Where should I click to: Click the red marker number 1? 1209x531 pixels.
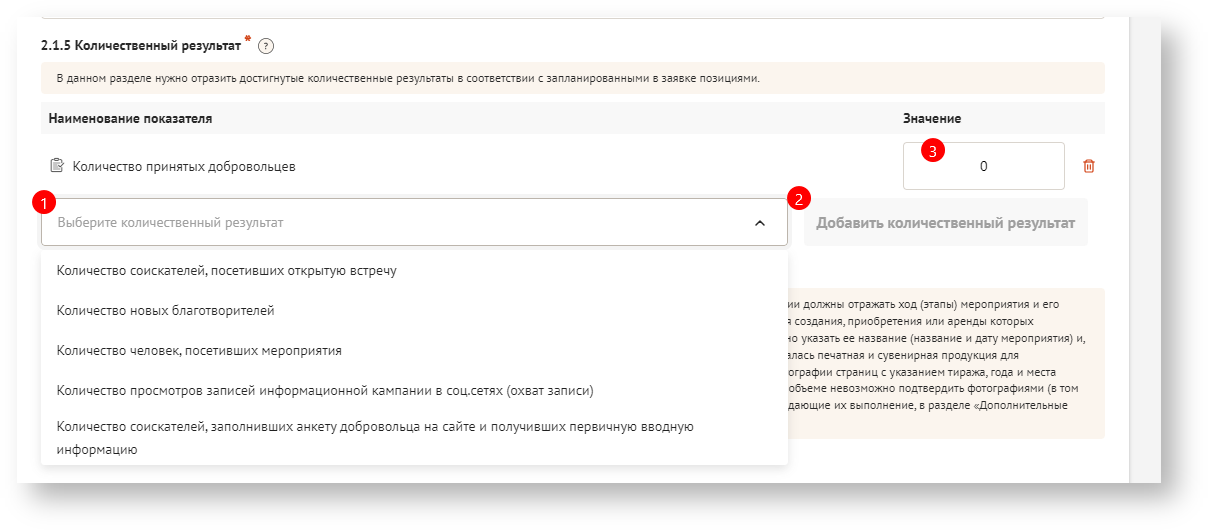(x=41, y=203)
